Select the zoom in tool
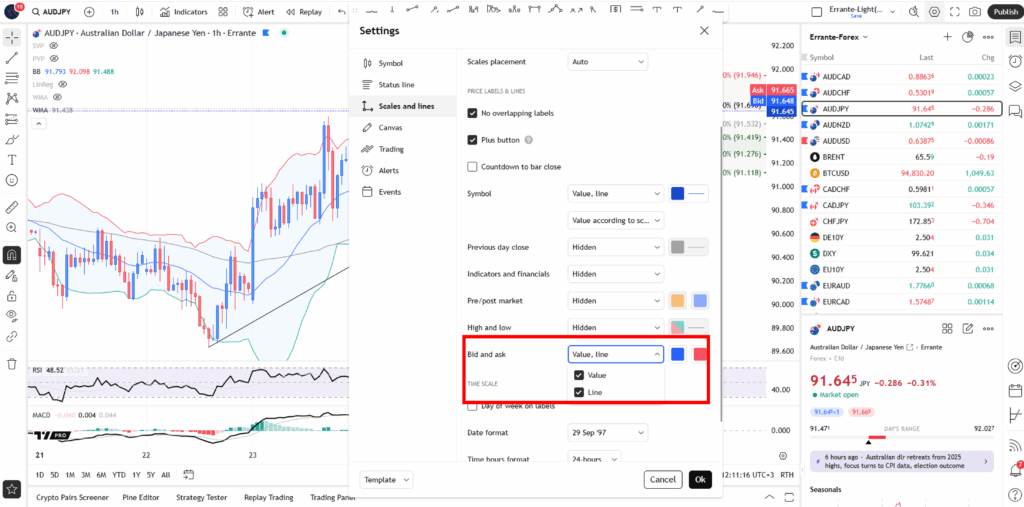The width and height of the screenshot is (1024, 507). pyautogui.click(x=11, y=227)
